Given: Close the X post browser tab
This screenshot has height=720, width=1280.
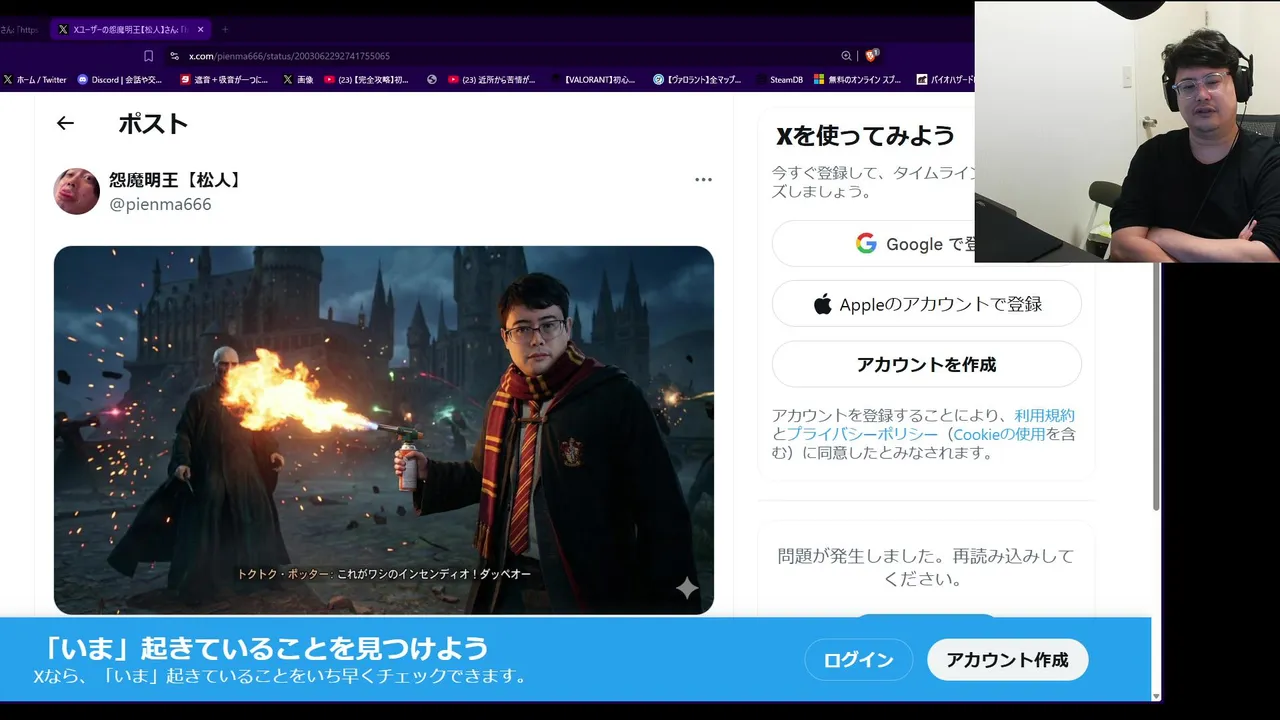Looking at the screenshot, I should (201, 29).
